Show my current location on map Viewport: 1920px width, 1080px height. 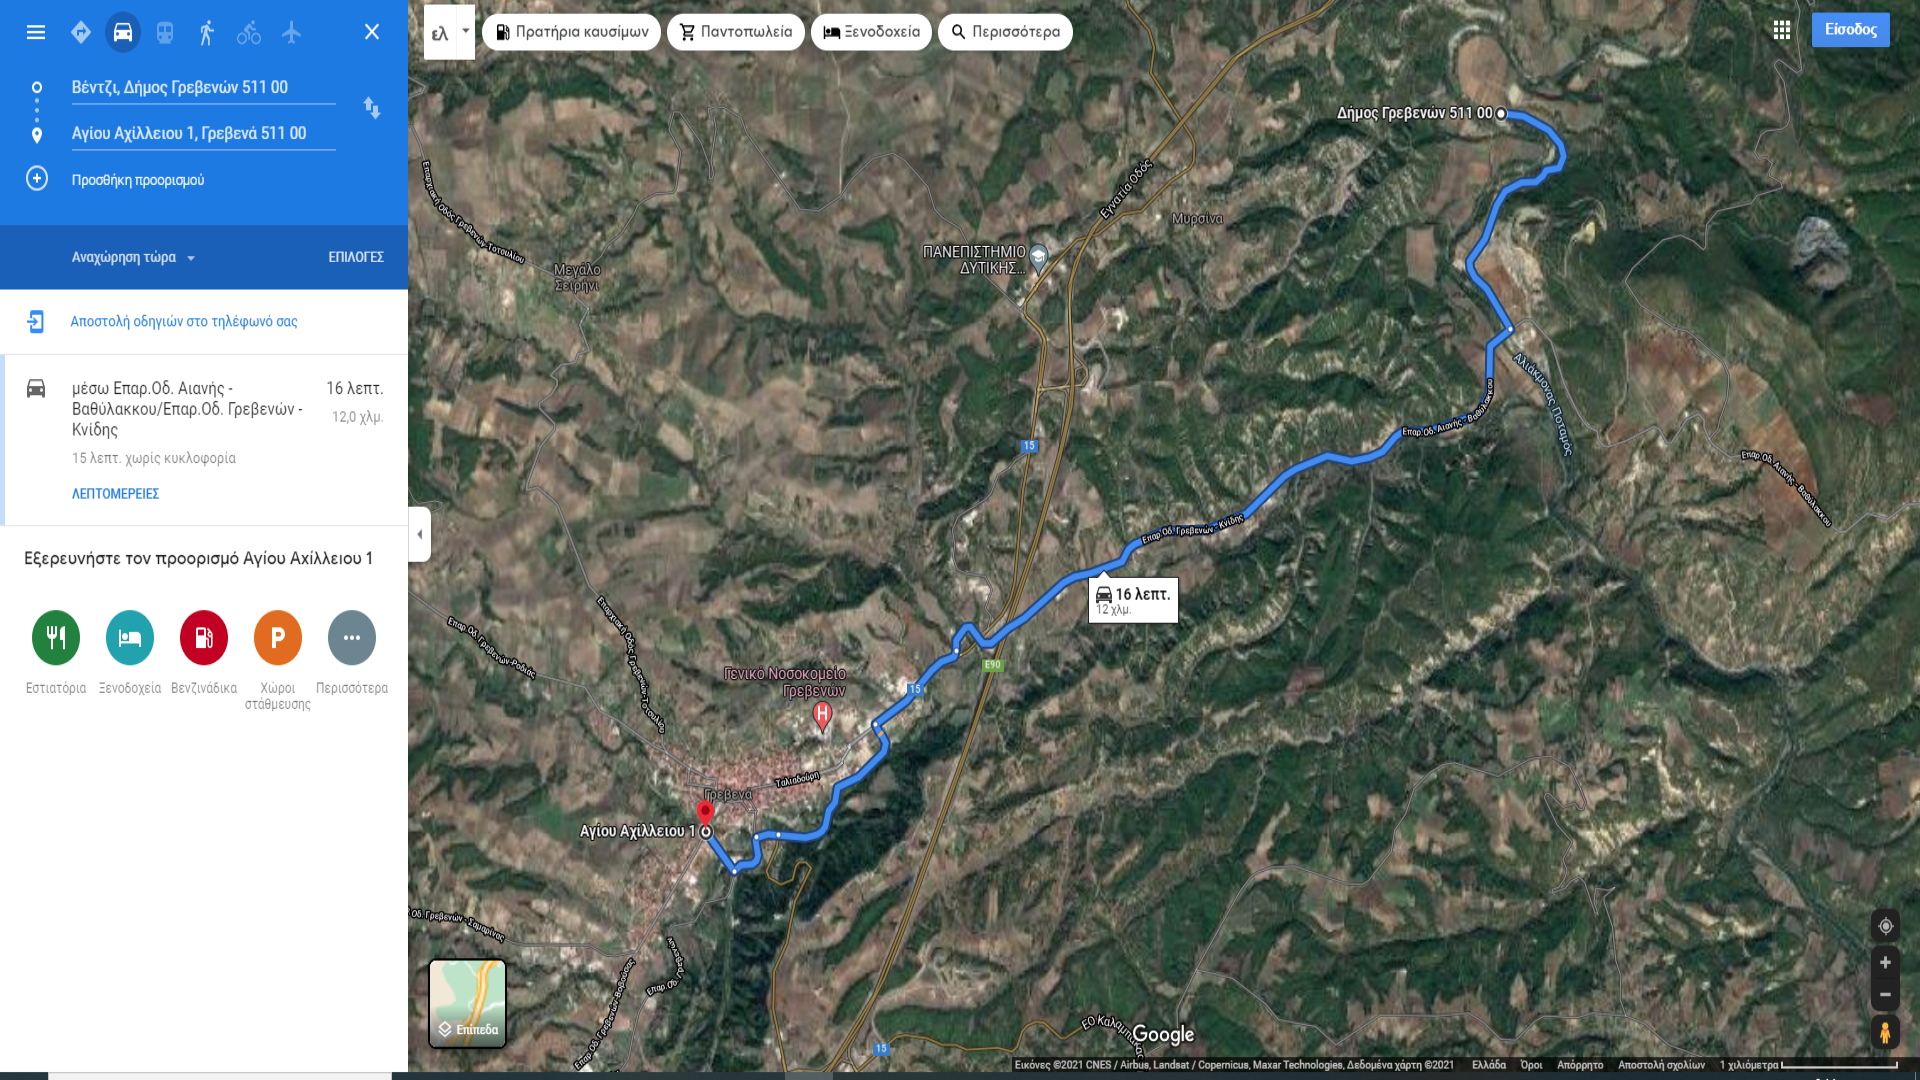[x=1885, y=926]
